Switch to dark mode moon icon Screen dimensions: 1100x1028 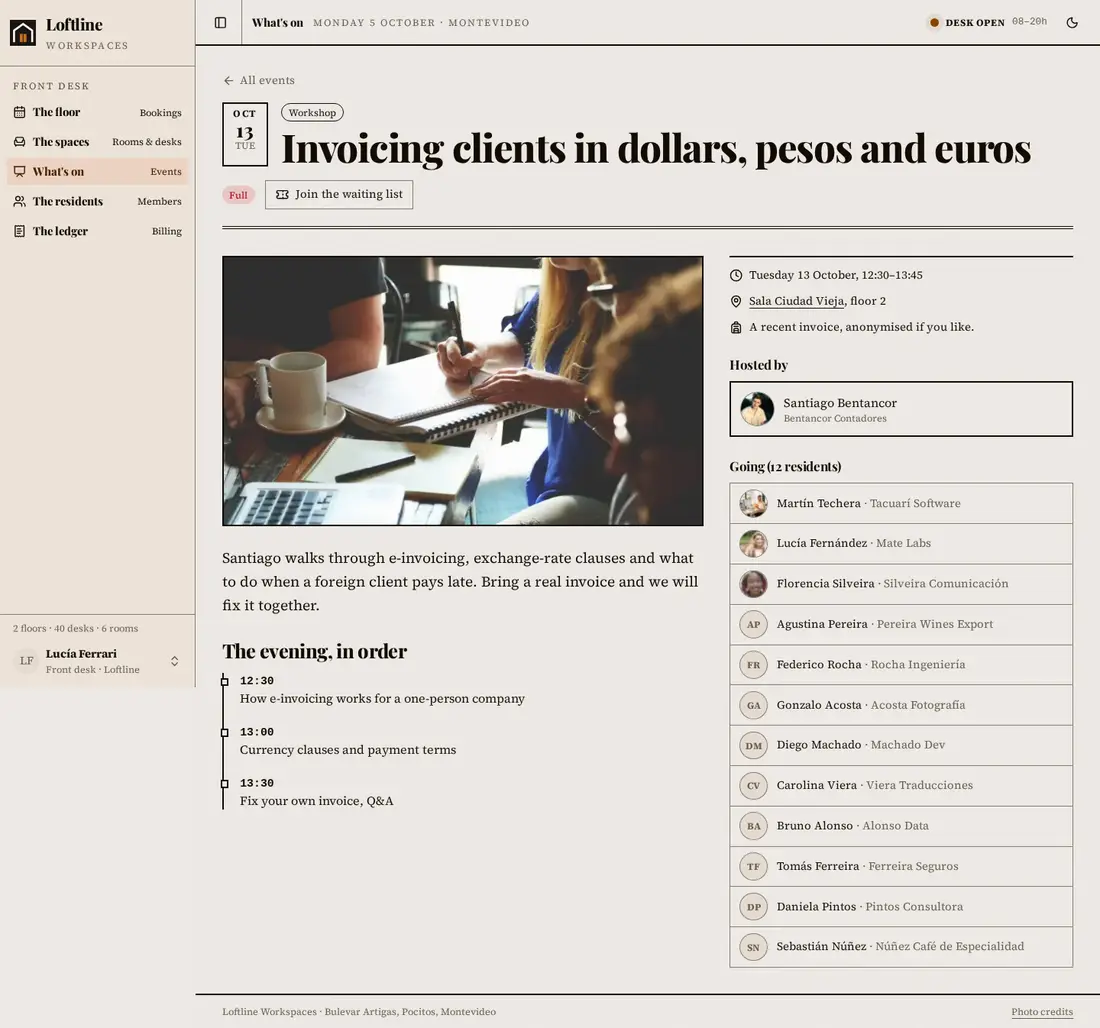(x=1072, y=22)
